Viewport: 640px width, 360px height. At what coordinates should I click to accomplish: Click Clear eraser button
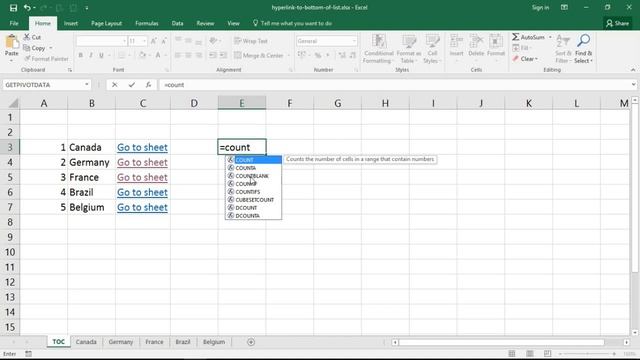pos(525,59)
